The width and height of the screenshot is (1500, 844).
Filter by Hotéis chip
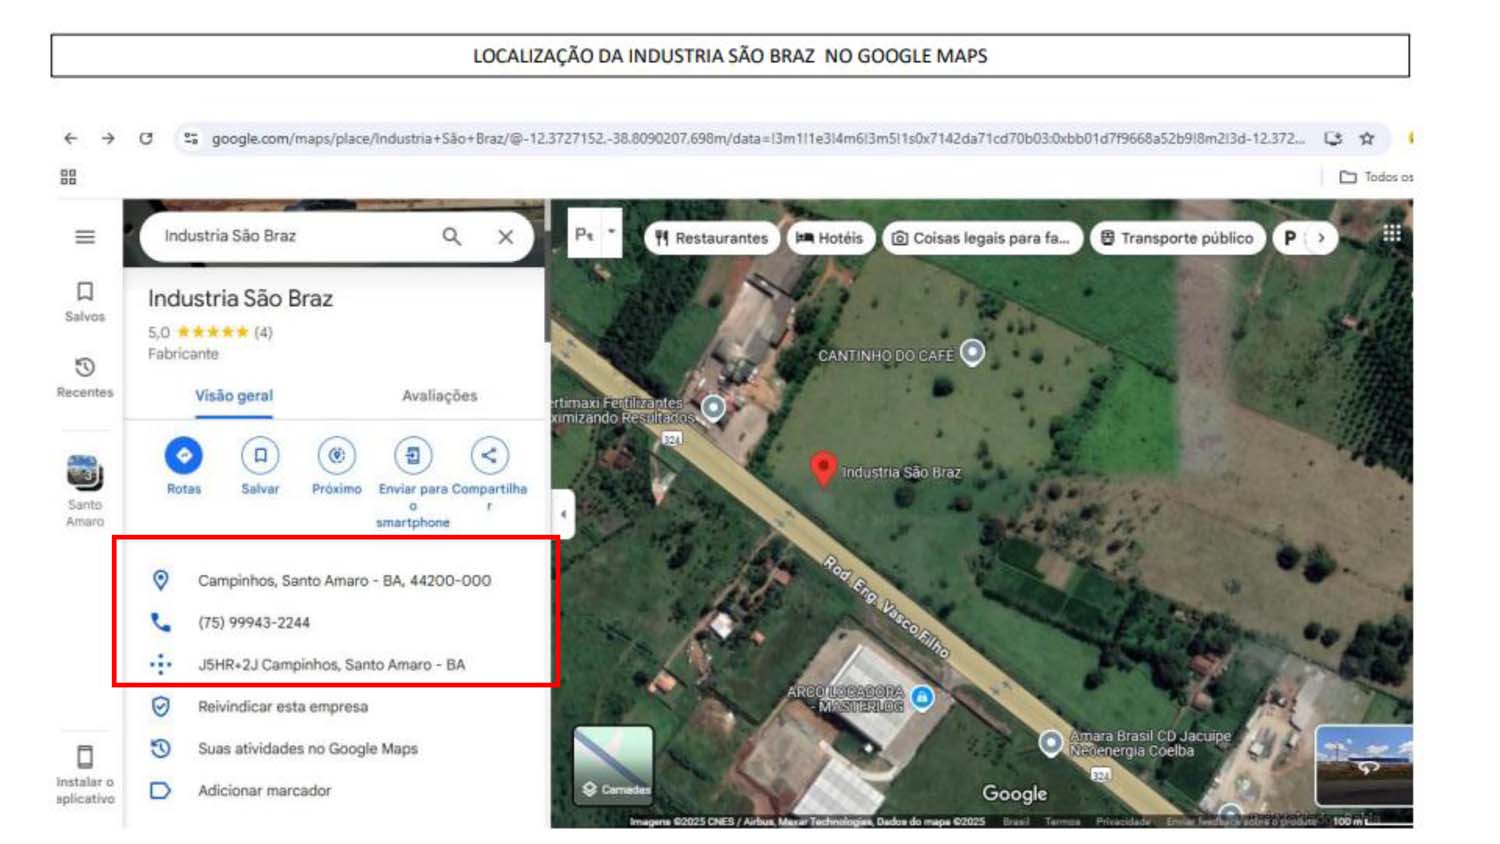click(x=829, y=238)
